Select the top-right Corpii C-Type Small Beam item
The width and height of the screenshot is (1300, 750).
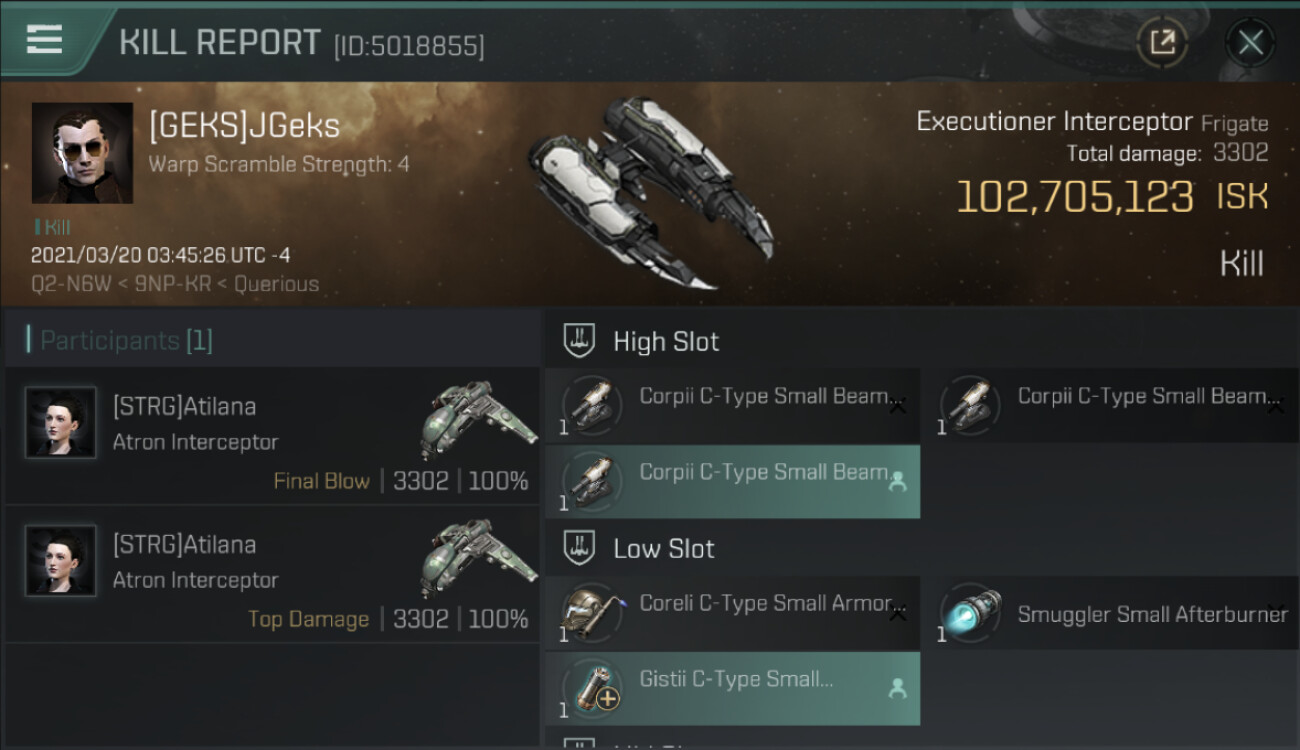pos(1110,405)
